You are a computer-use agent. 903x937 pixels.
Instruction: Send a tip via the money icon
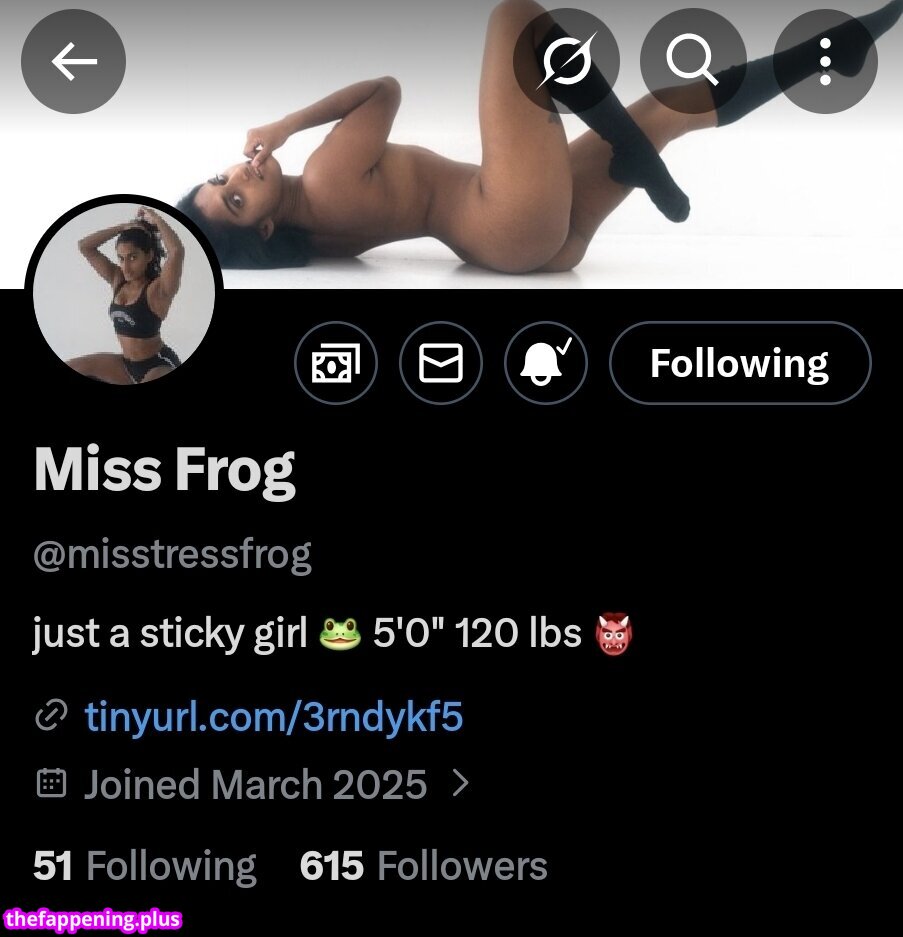pos(336,363)
